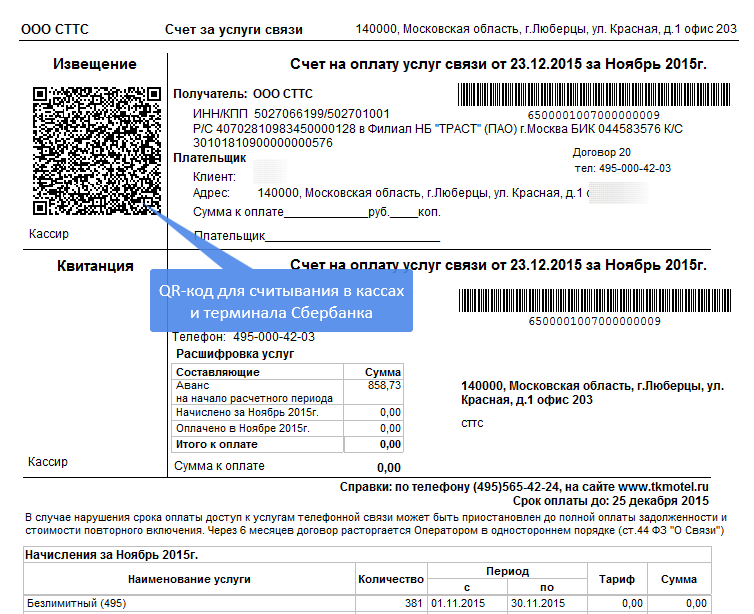The height and width of the screenshot is (614, 754).
Task: Click the 'Тариф' column header
Action: [x=617, y=579]
